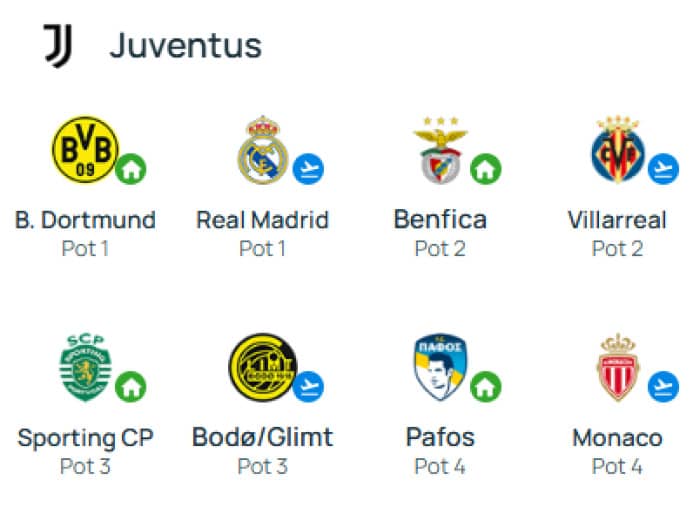
Task: Click away plane badge beside Villarreal
Action: click(663, 169)
